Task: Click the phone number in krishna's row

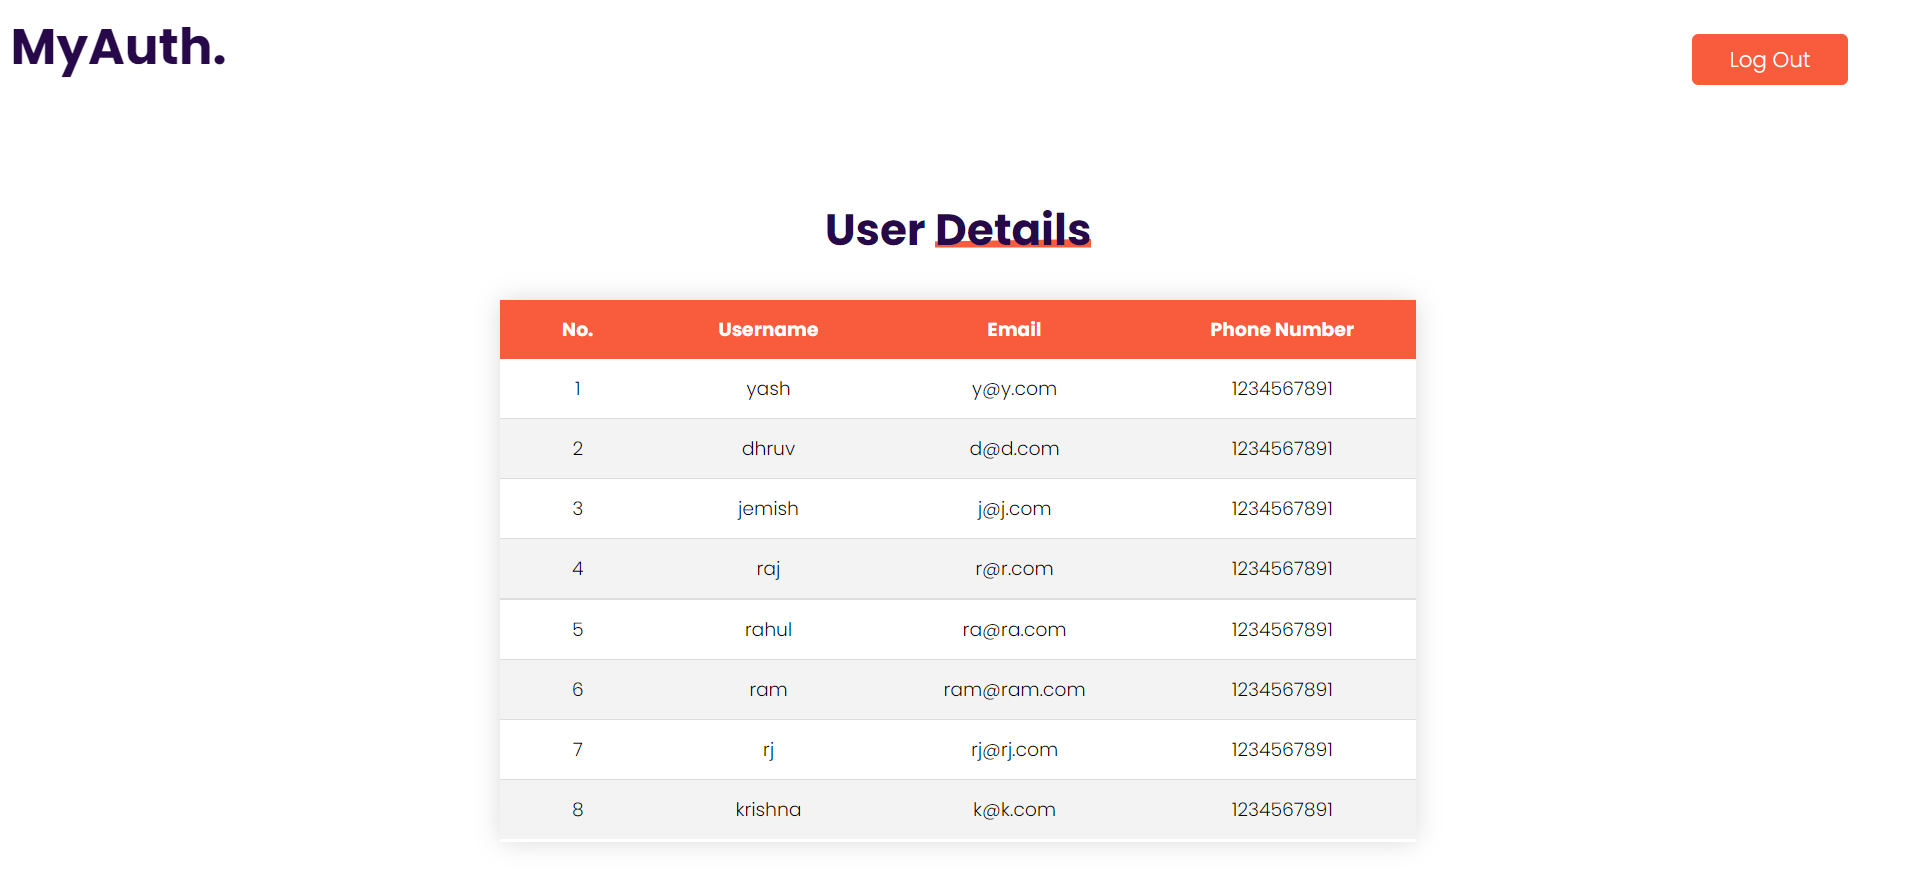Action: [1282, 810]
